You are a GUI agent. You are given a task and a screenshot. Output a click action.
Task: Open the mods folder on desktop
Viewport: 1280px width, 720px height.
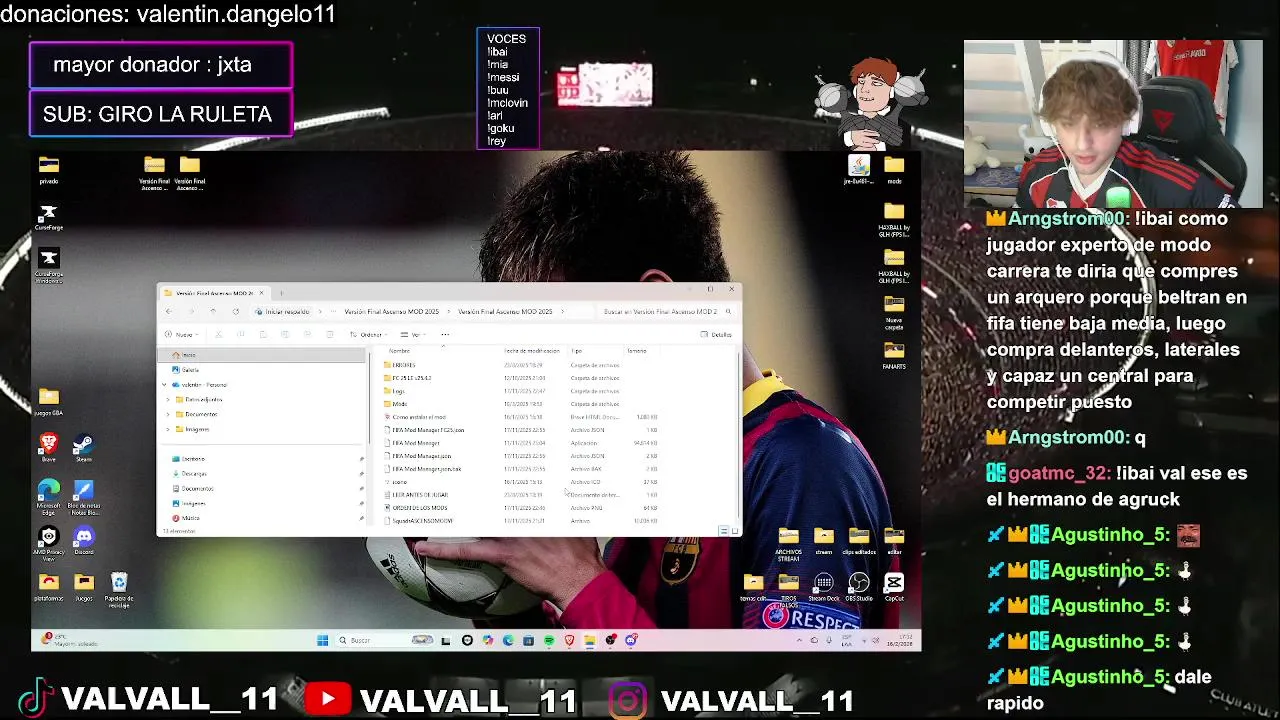pyautogui.click(x=894, y=170)
